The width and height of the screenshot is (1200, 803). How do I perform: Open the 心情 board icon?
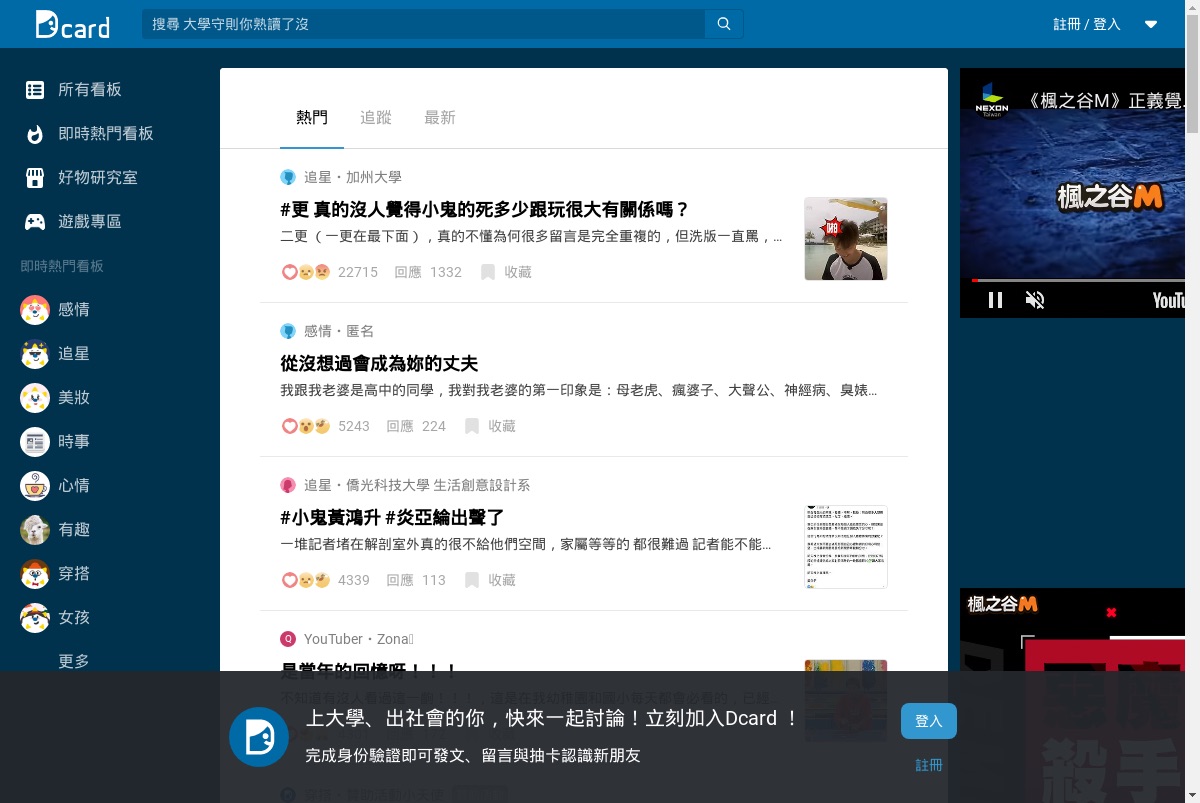35,486
